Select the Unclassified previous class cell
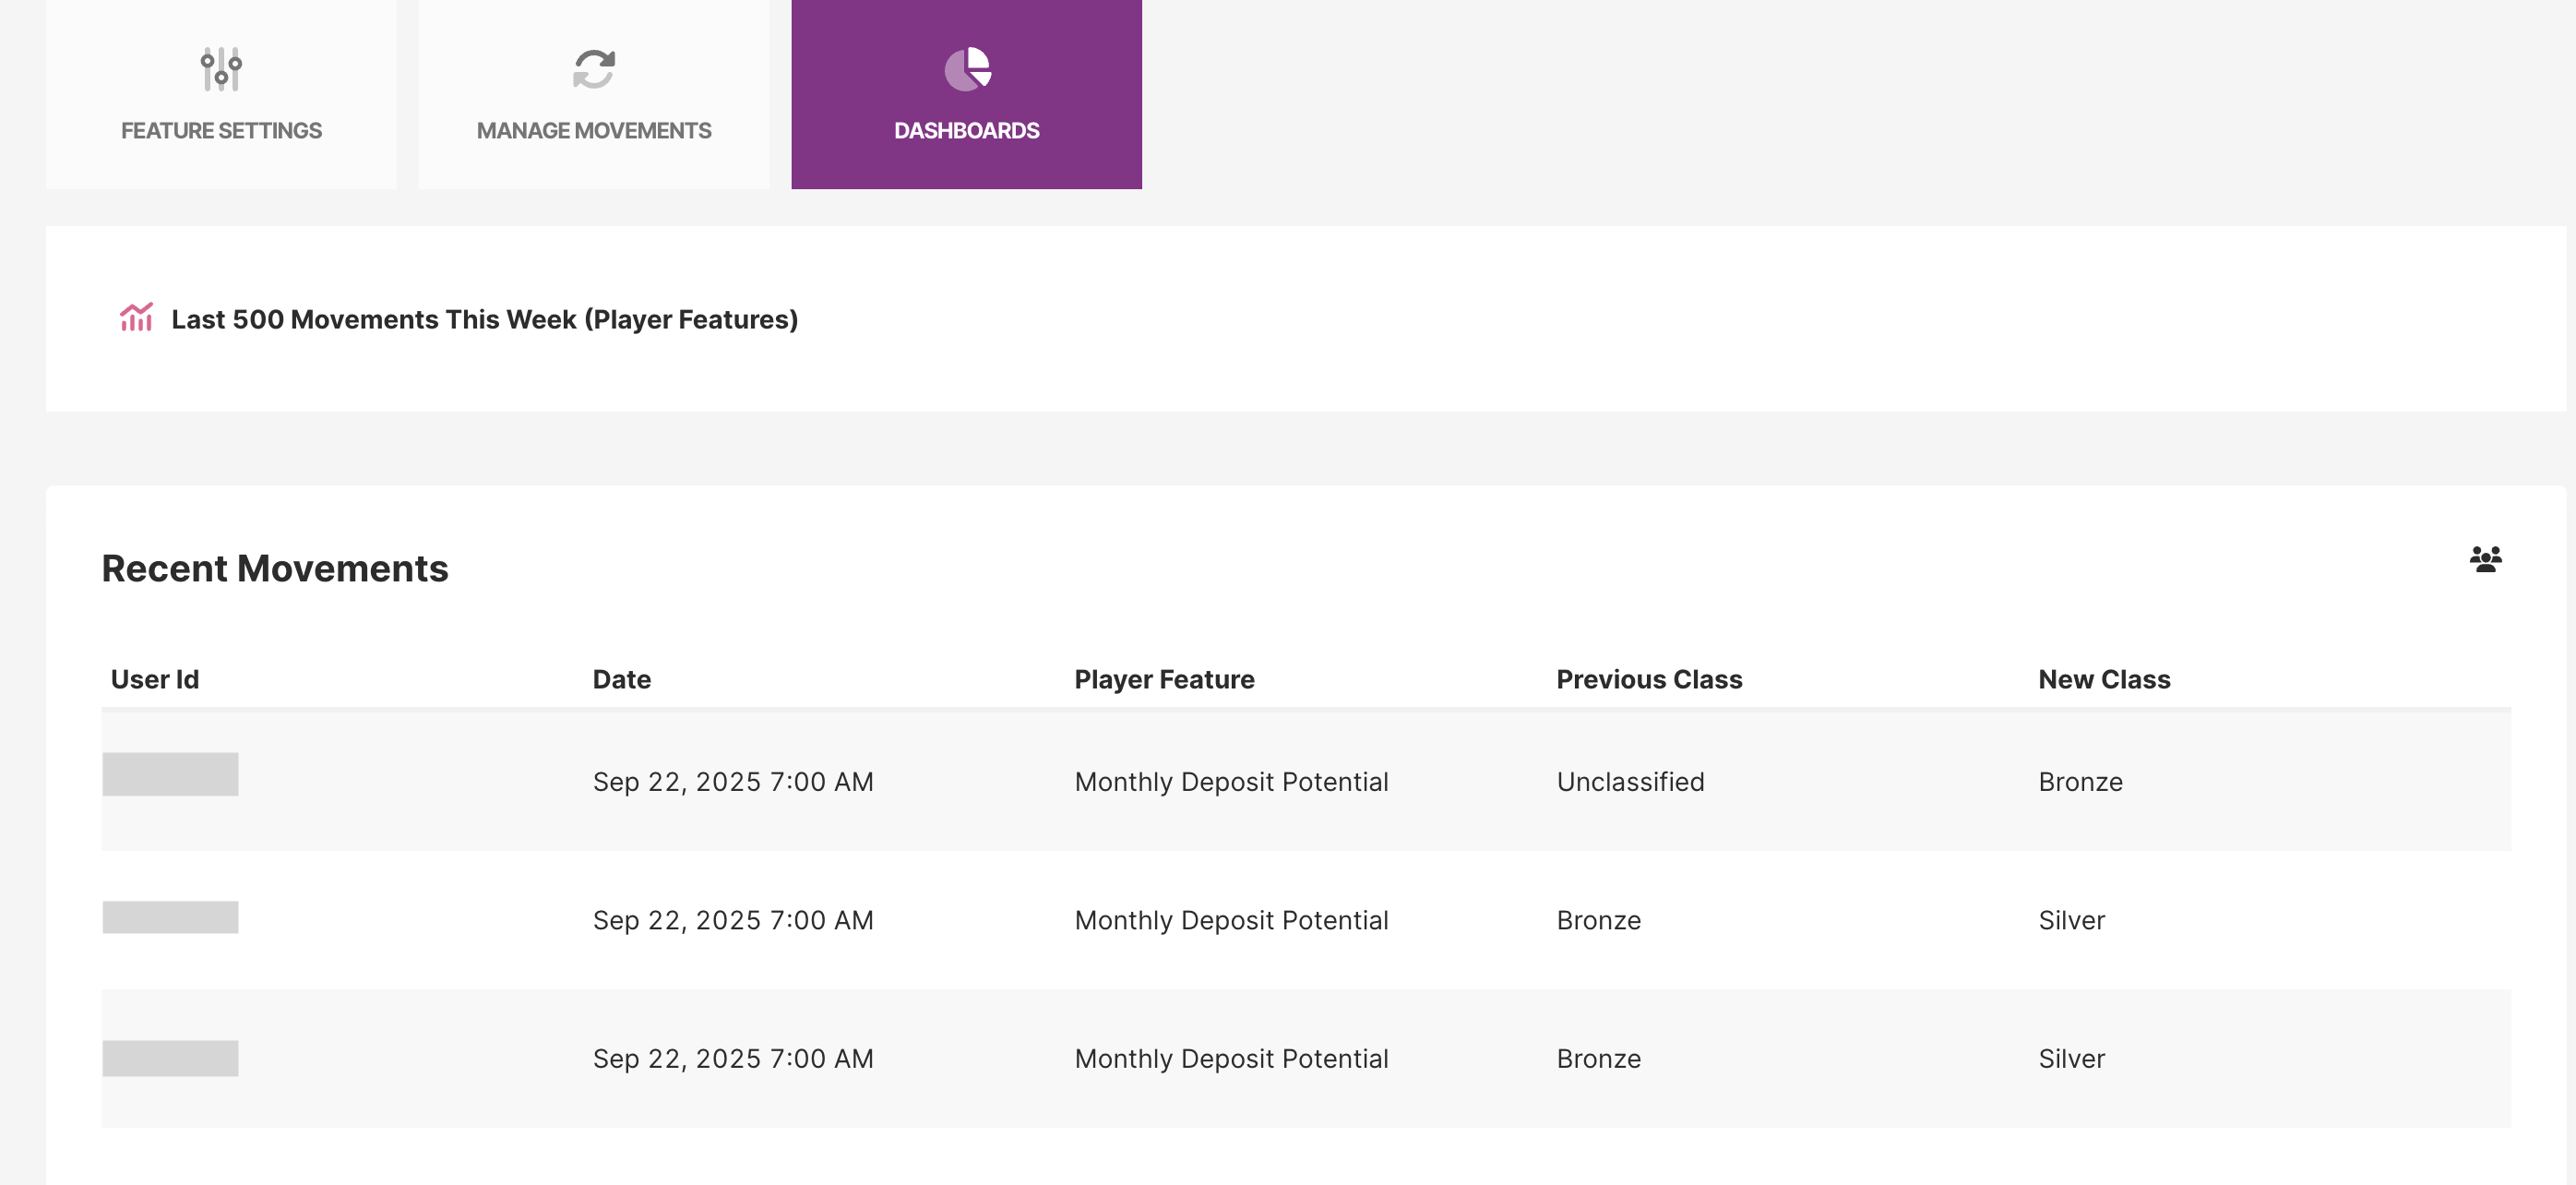 [1630, 782]
